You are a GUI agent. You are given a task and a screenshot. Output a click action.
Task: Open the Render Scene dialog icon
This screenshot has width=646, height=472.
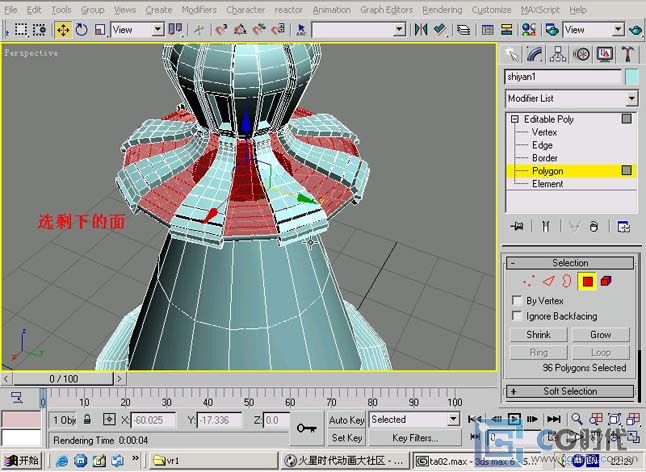[552, 30]
